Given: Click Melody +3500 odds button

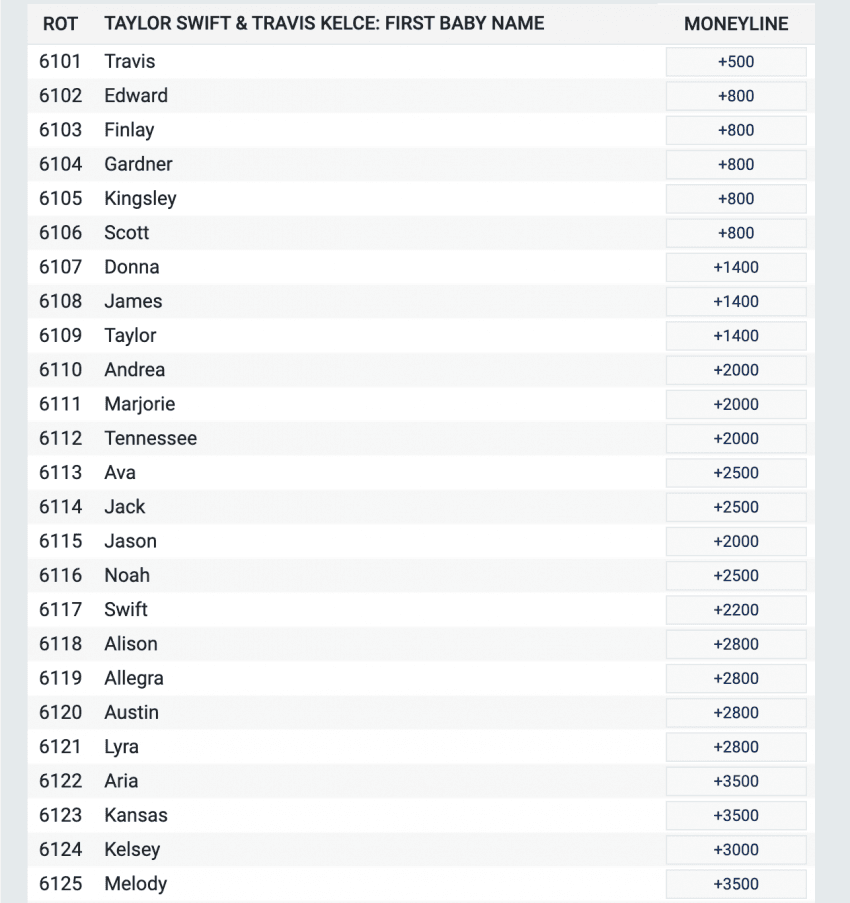Looking at the screenshot, I should pyautogui.click(x=736, y=884).
